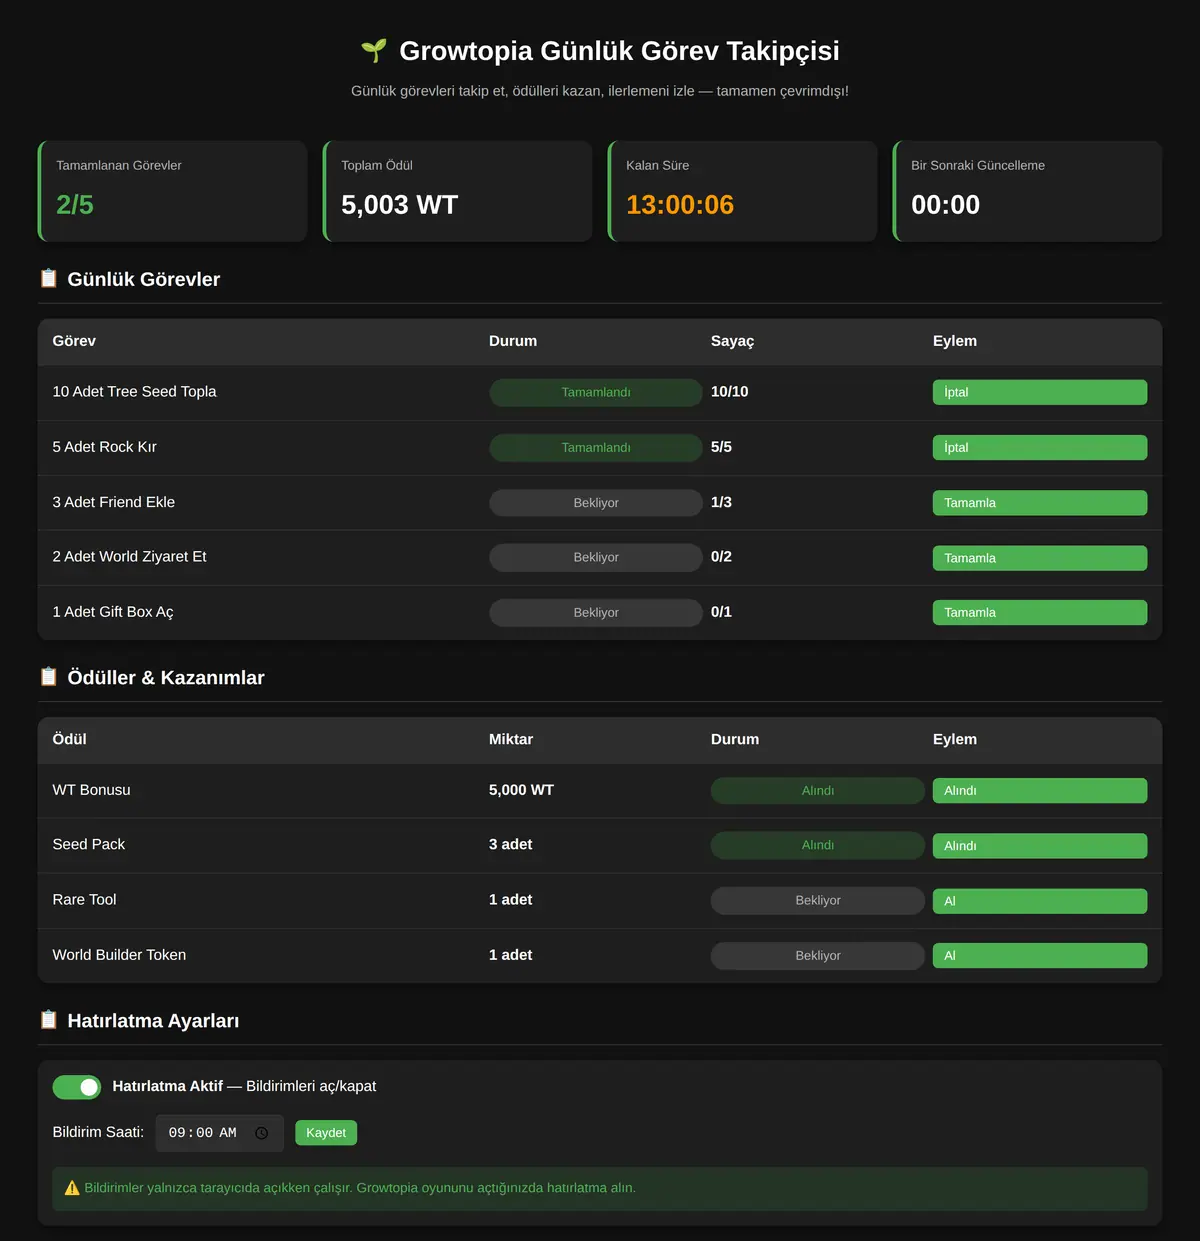Viewport: 1200px width, 1241px height.
Task: Click the Alındı status badge for WT Bonusu
Action: [x=818, y=791]
